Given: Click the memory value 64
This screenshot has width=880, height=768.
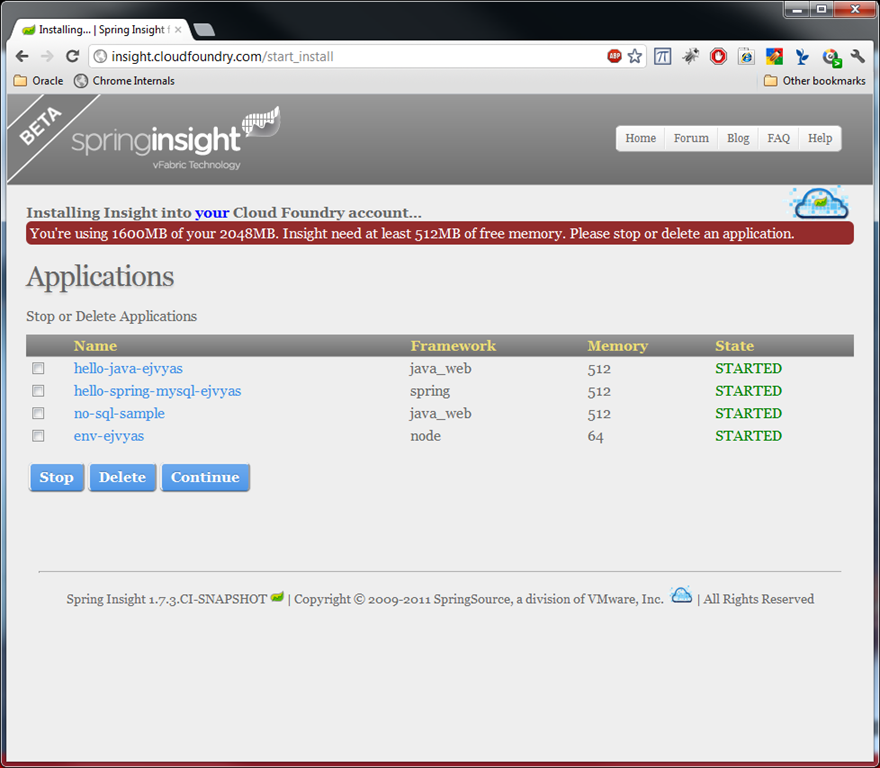Looking at the screenshot, I should tap(595, 436).
